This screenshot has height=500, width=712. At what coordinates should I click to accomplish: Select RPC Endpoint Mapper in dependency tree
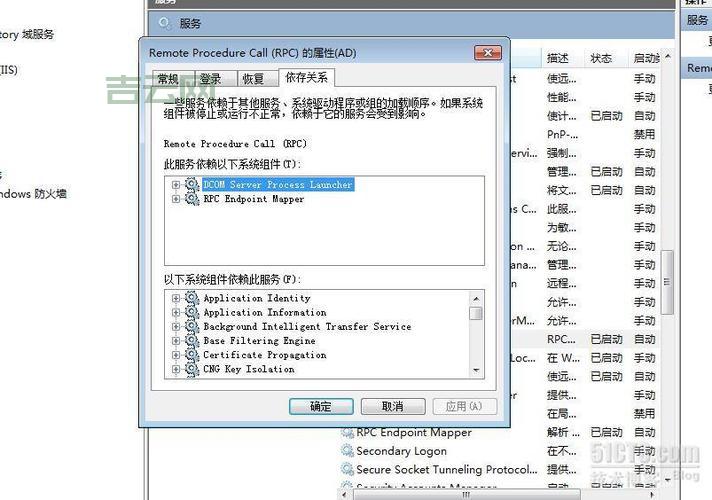253,199
